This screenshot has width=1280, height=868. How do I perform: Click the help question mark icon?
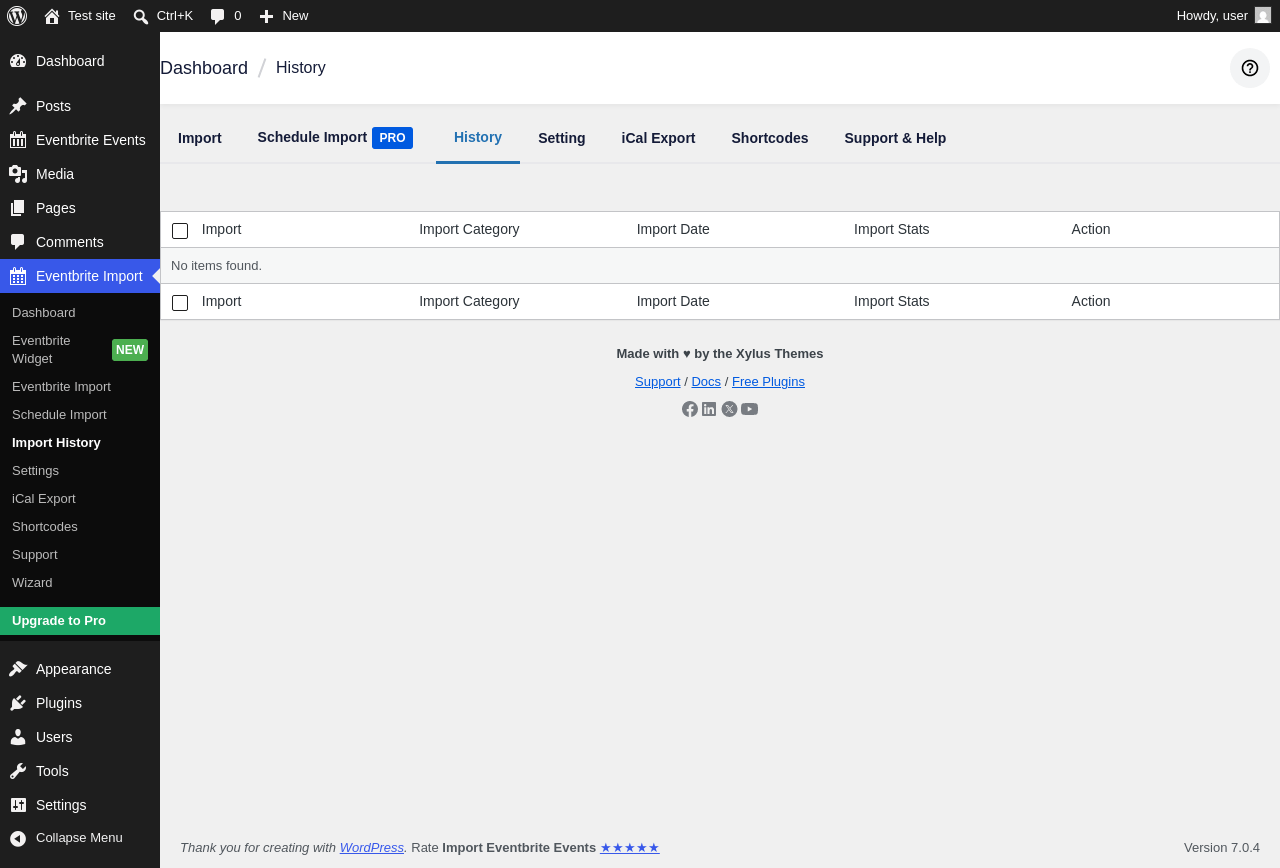pos(1250,68)
